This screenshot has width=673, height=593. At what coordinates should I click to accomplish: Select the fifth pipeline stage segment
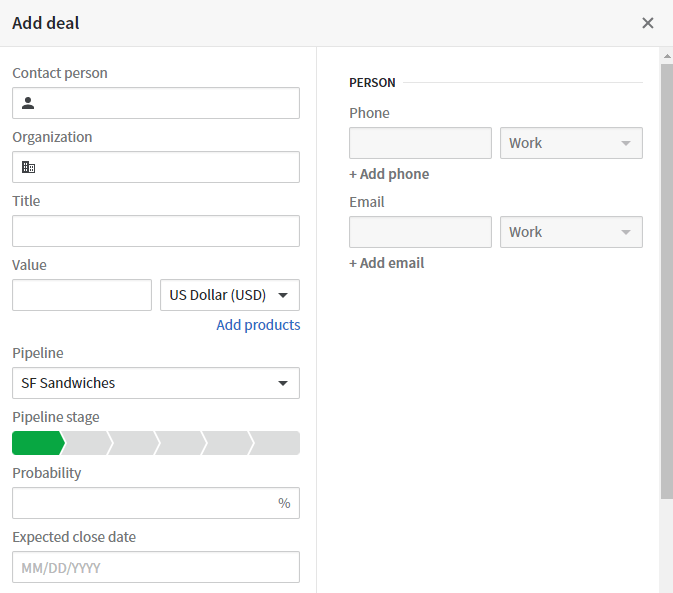coord(230,443)
